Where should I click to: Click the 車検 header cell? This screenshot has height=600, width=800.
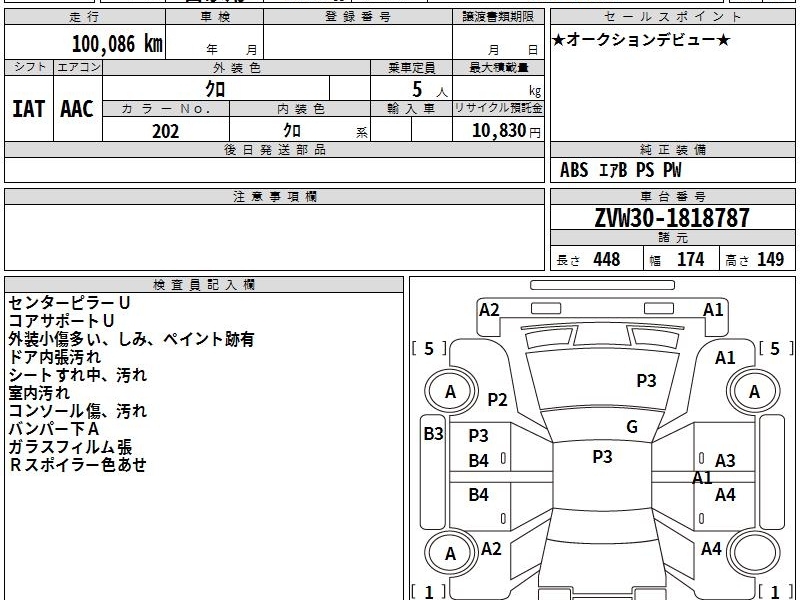(x=215, y=17)
